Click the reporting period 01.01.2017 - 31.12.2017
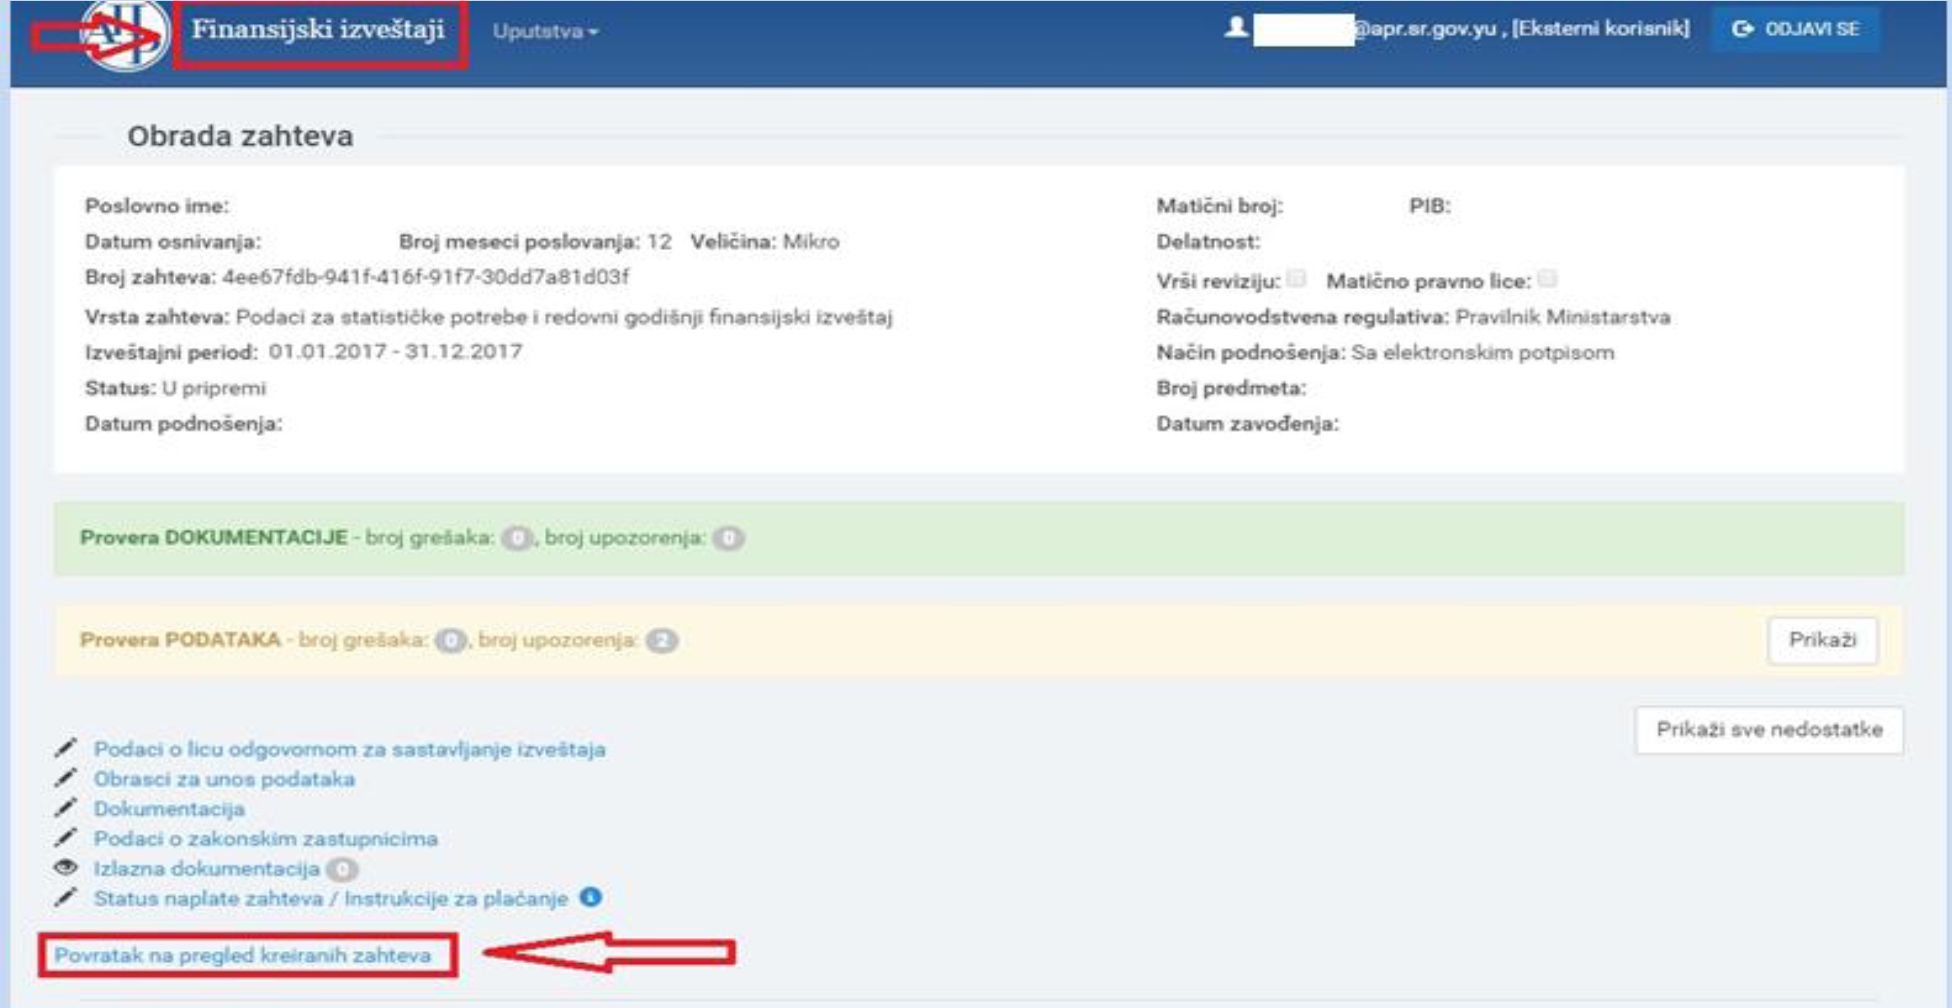This screenshot has height=1008, width=1952. (x=395, y=352)
